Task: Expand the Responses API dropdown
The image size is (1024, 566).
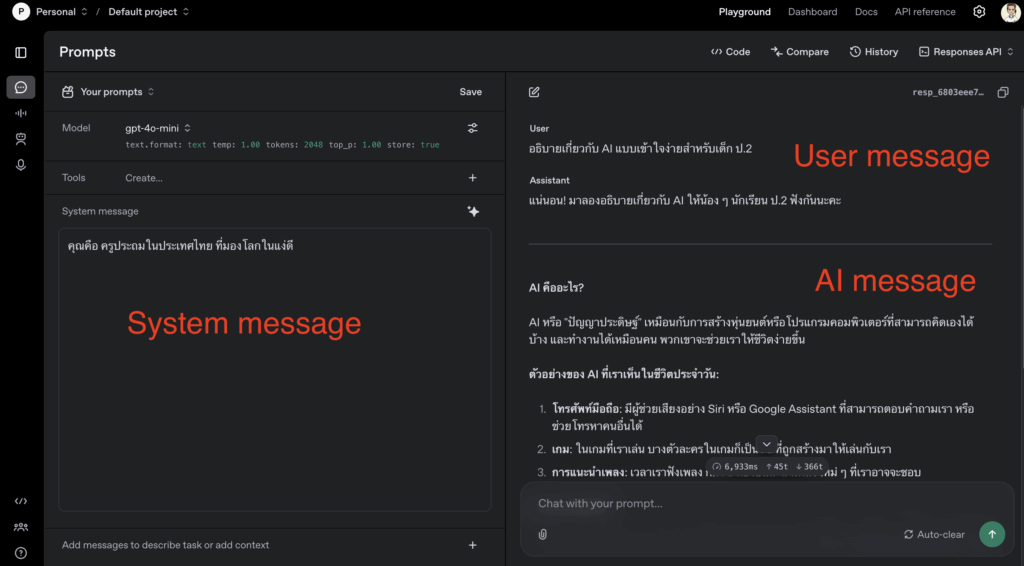Action: 965,52
